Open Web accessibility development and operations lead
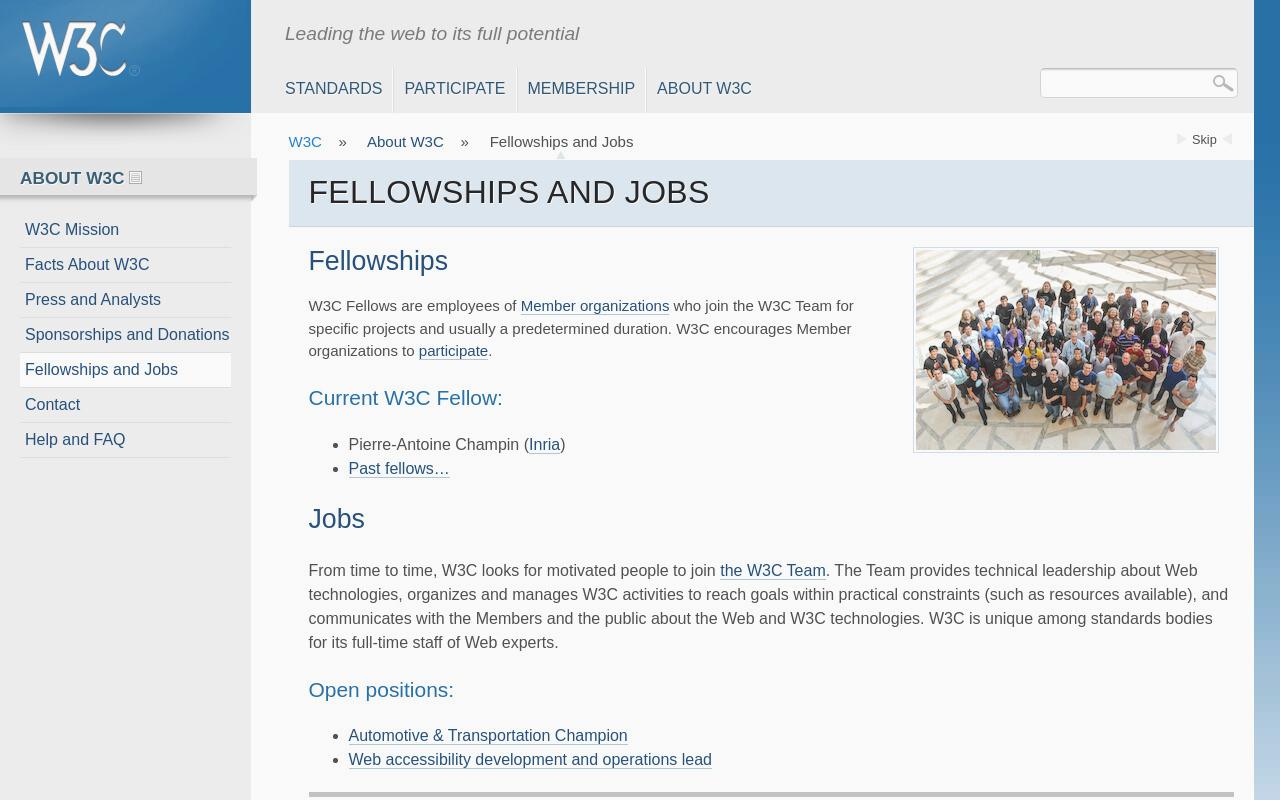Screen dimensions: 1280x800 pos(529,760)
